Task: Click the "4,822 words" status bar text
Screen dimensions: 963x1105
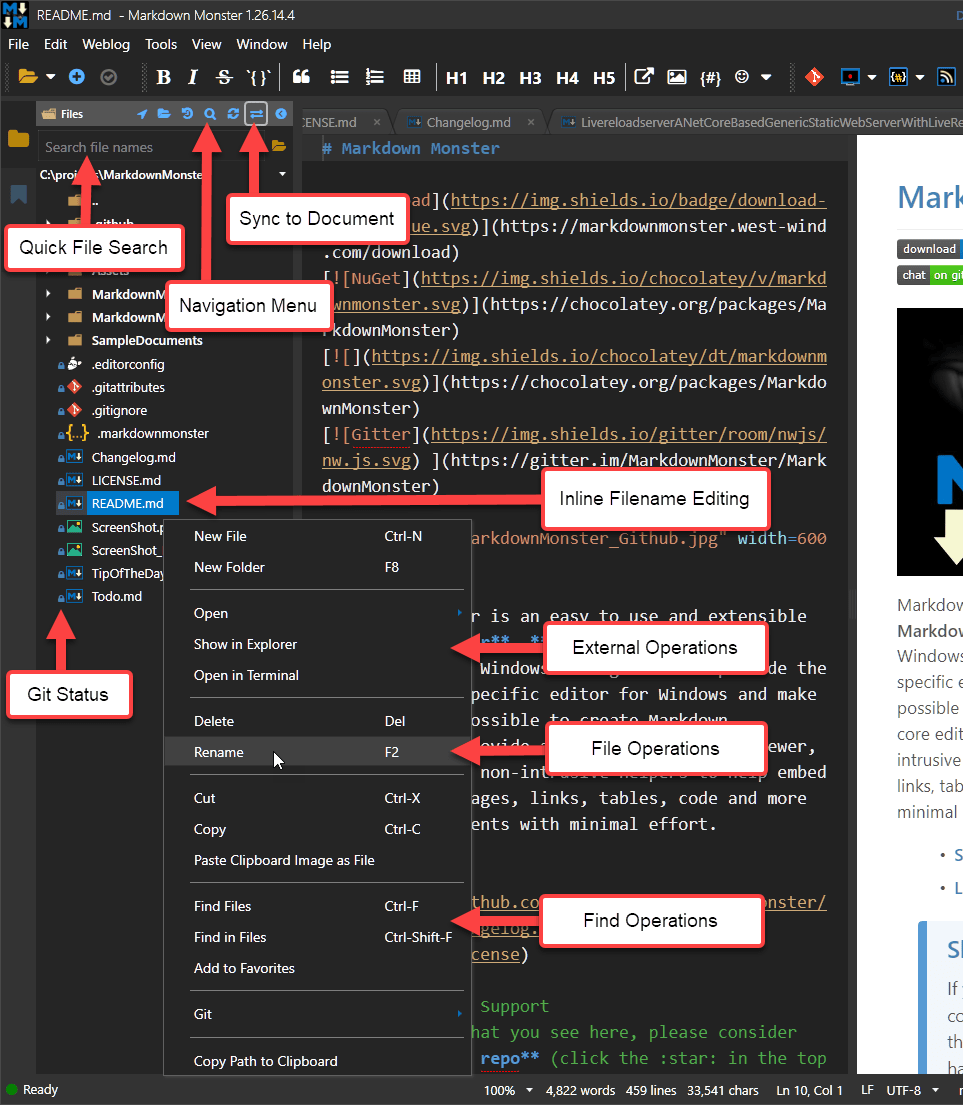Action: point(580,1090)
